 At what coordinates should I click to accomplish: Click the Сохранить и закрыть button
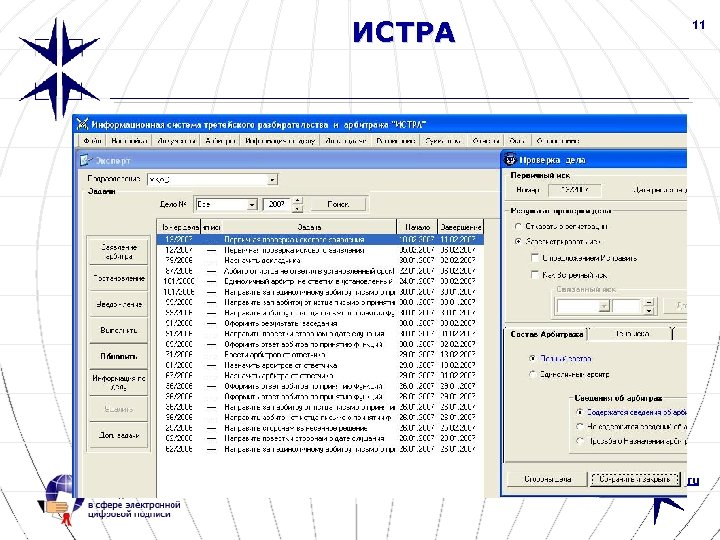pos(635,479)
